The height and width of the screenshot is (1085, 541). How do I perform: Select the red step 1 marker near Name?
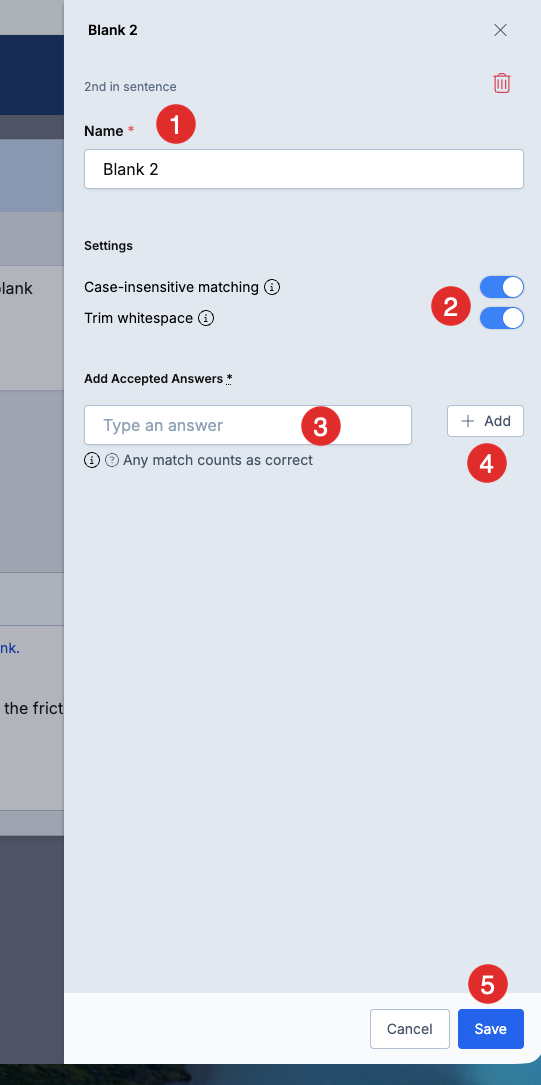(x=176, y=125)
